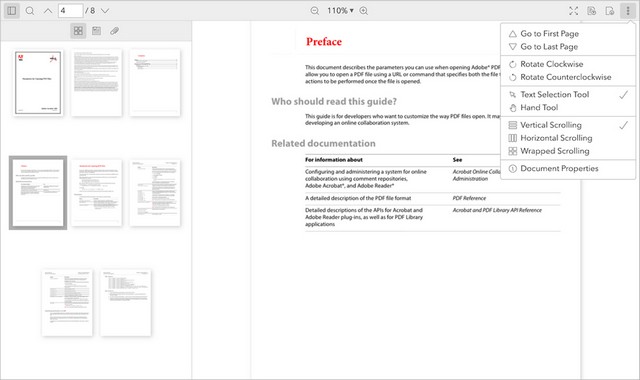Select Go to Last Page
Image resolution: width=640 pixels, height=380 pixels.
click(x=568, y=47)
